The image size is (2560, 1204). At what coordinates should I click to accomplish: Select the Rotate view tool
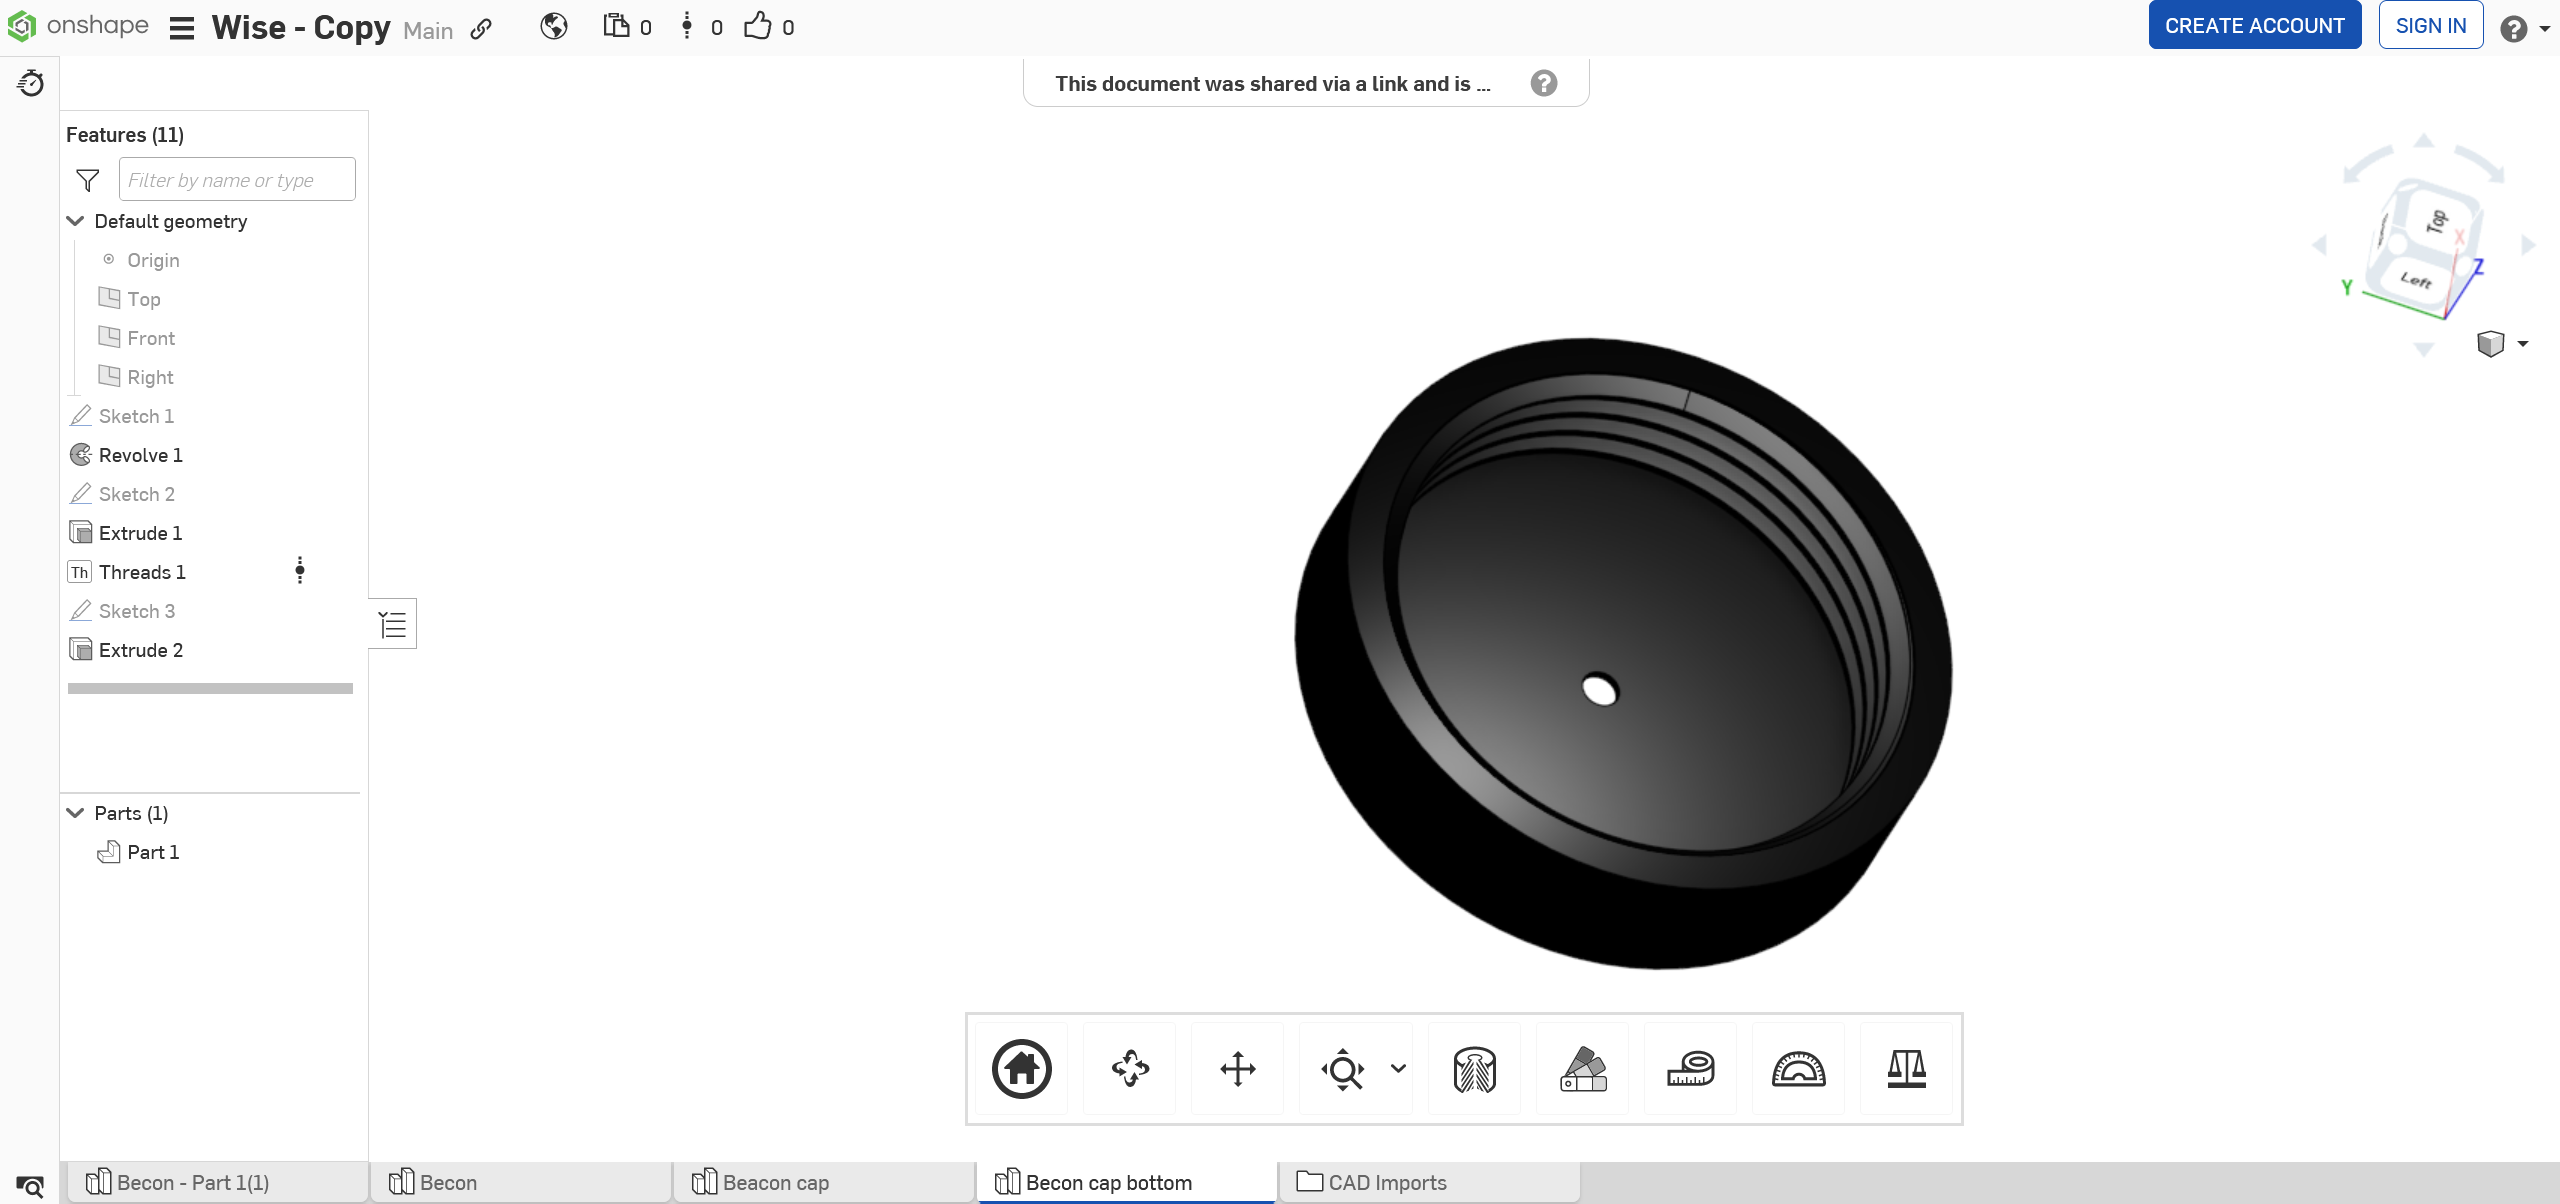[x=1130, y=1068]
